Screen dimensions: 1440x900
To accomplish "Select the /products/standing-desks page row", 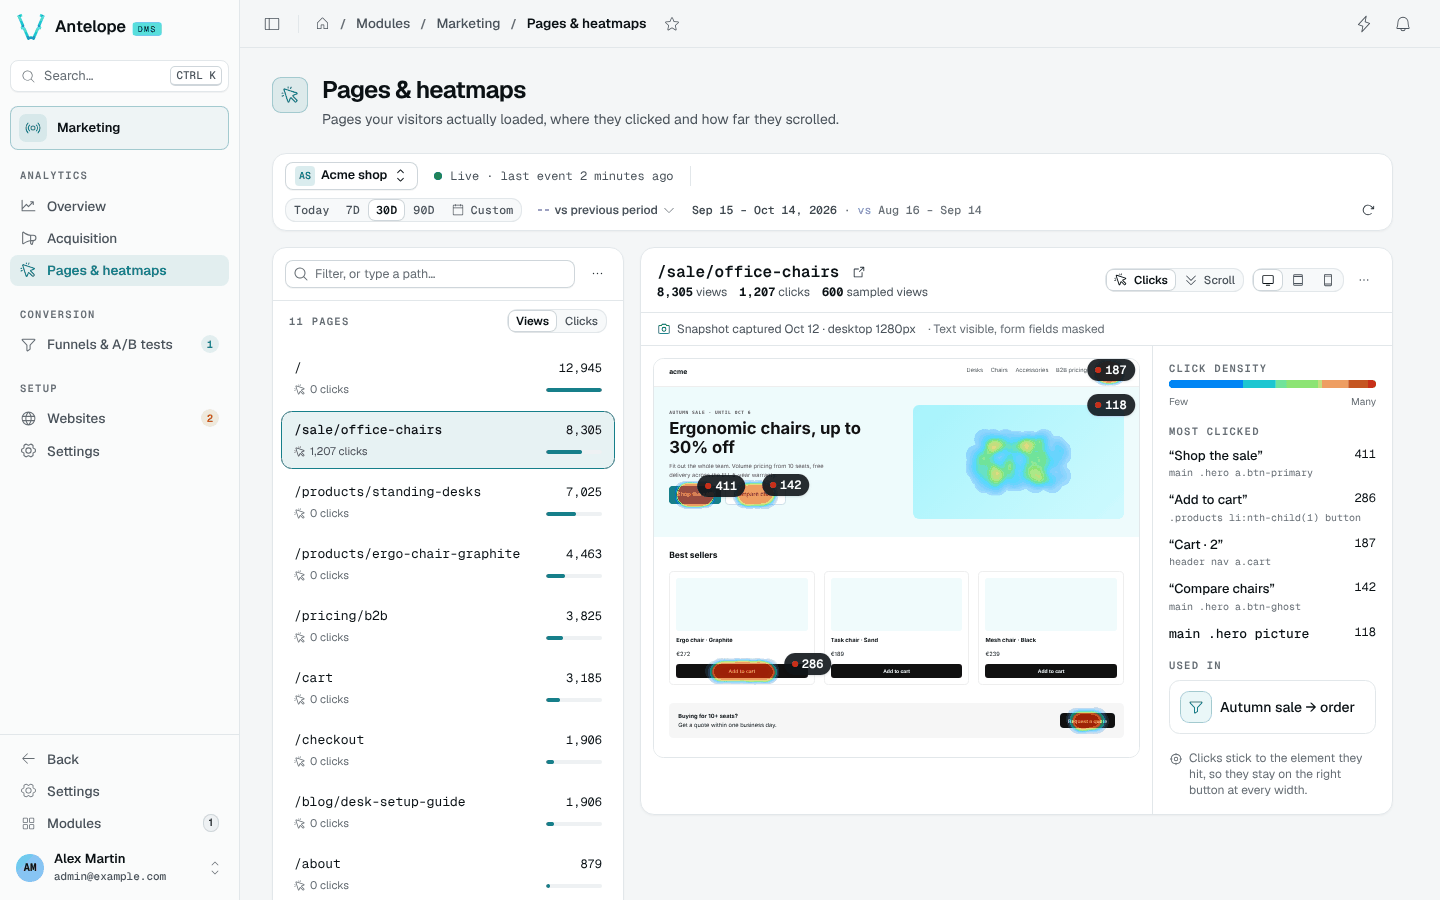I will 448,502.
